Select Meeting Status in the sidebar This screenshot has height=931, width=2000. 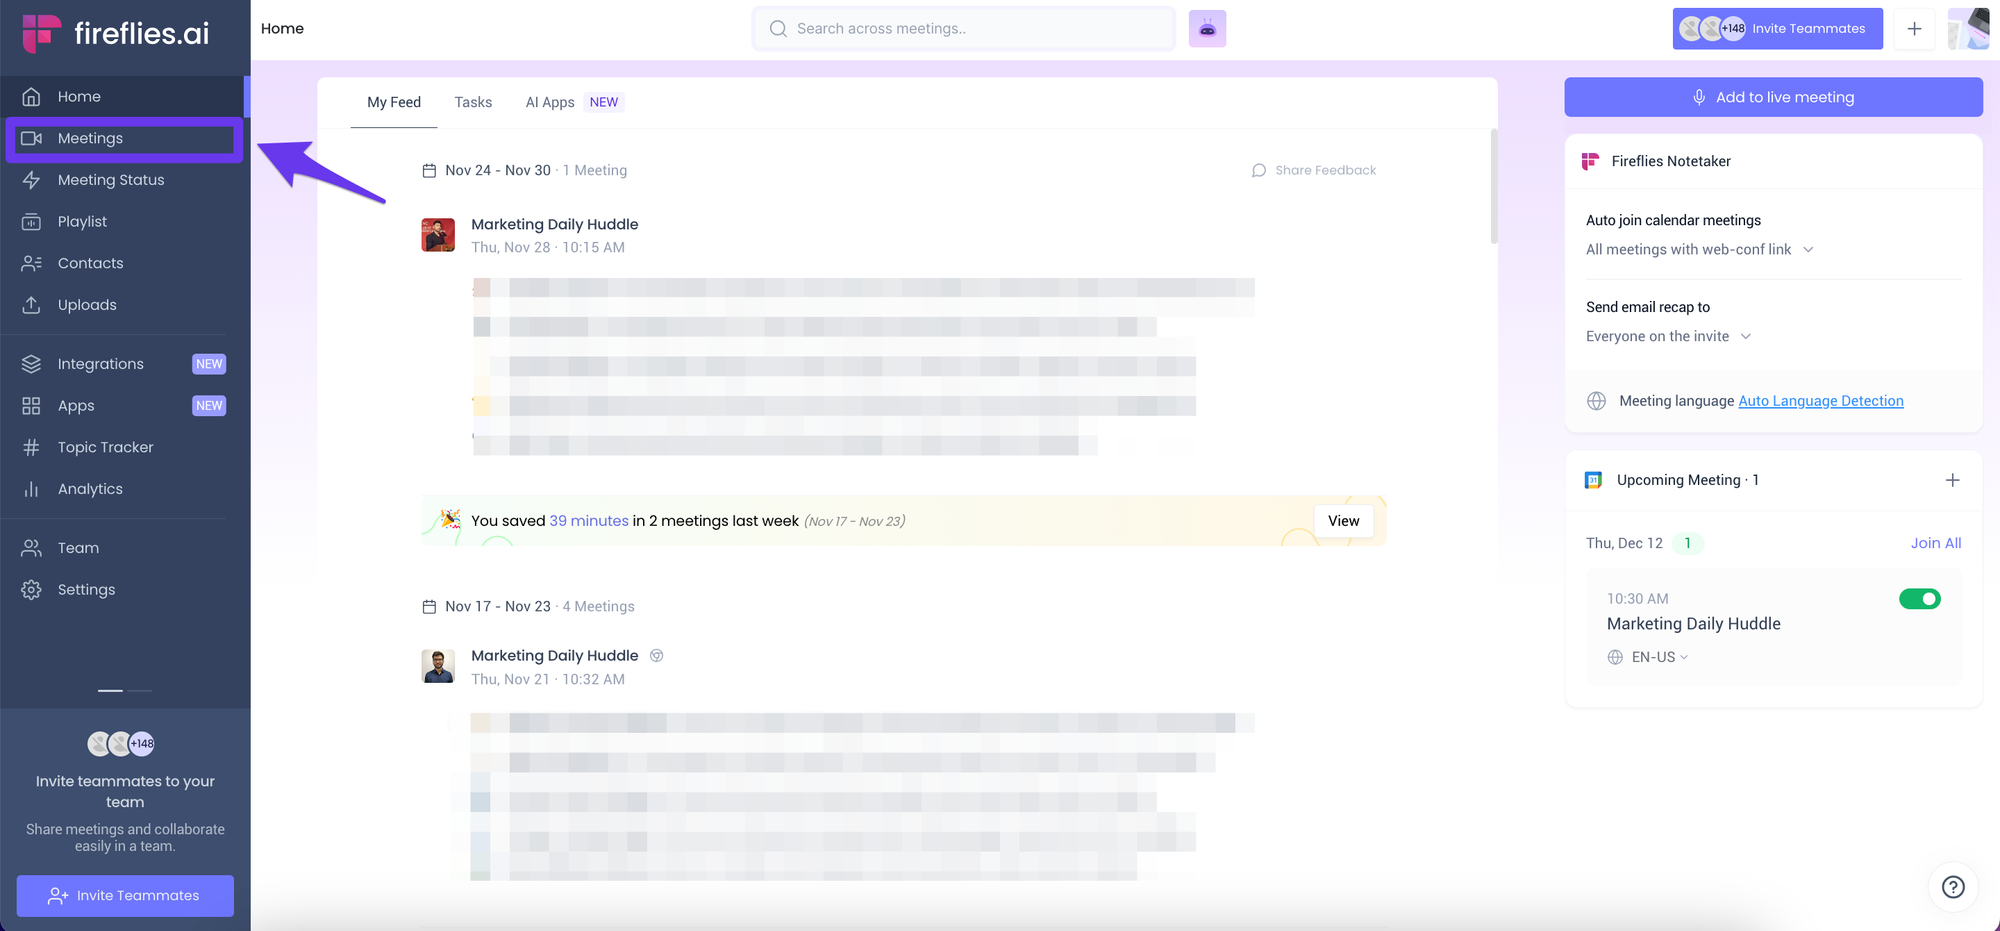click(124, 180)
